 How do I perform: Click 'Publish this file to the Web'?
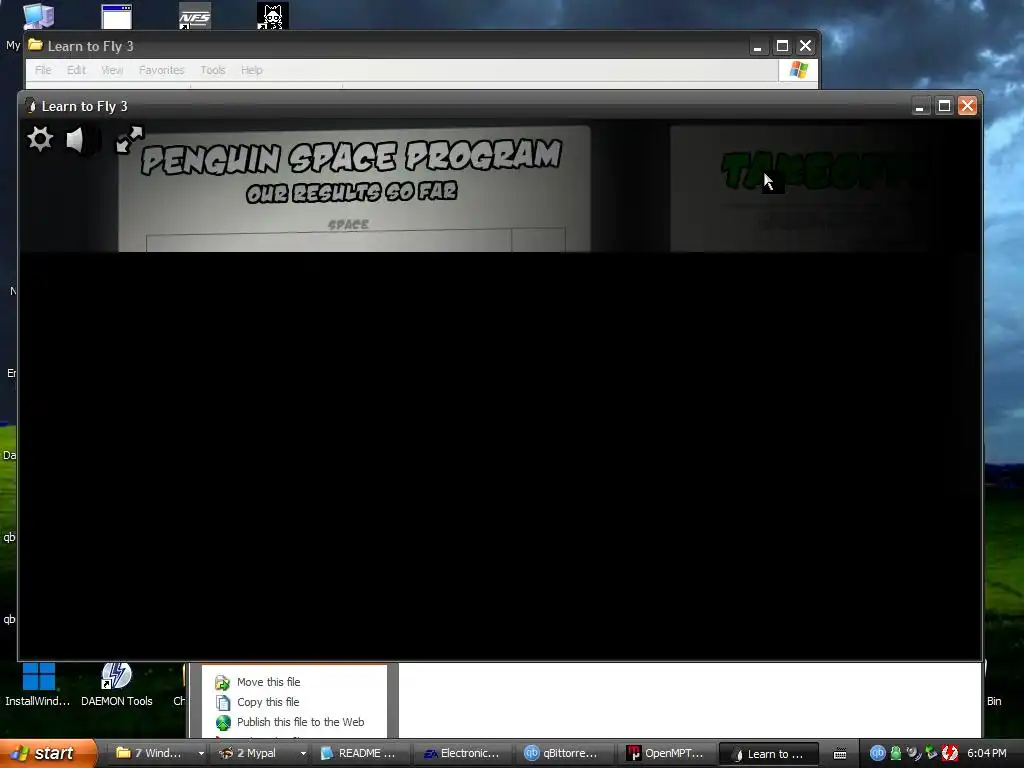[300, 722]
